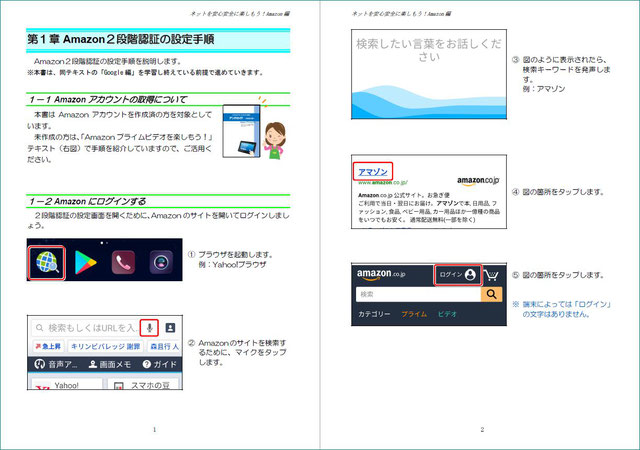
Task: Click the www.amazon.co.jp green URL
Action: pos(382,183)
